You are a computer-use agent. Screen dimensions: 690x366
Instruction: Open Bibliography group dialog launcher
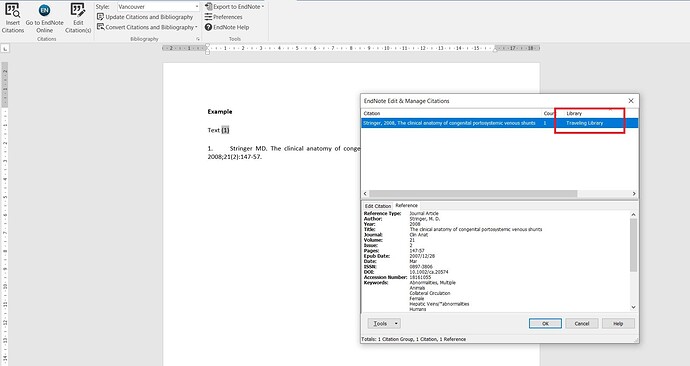[198, 39]
